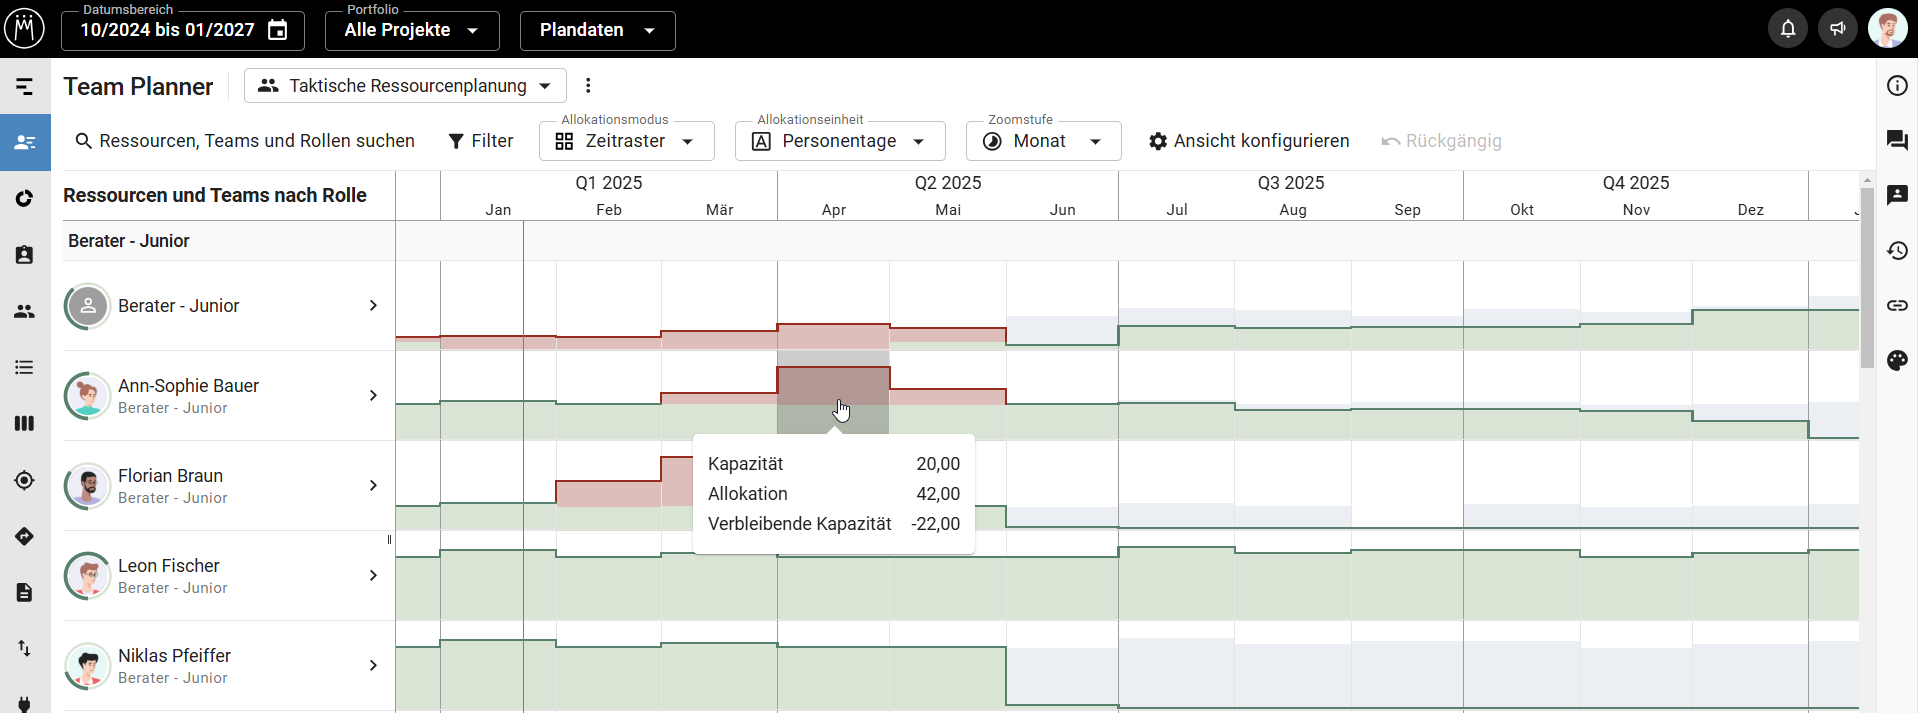Open the announcements megaphone icon
Image resolution: width=1918 pixels, height=713 pixels.
click(1838, 29)
